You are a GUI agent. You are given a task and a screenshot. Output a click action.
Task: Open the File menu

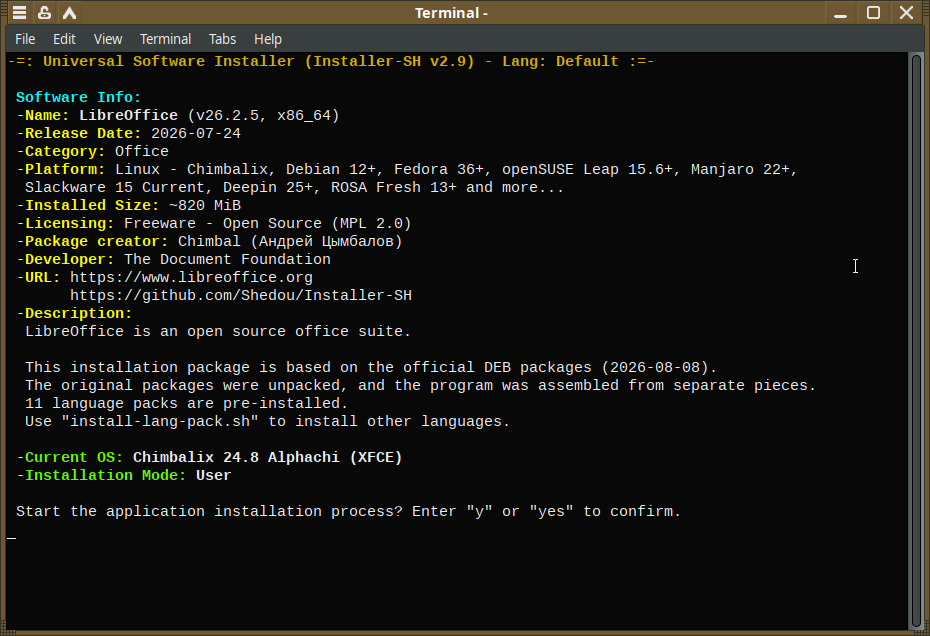[25, 39]
